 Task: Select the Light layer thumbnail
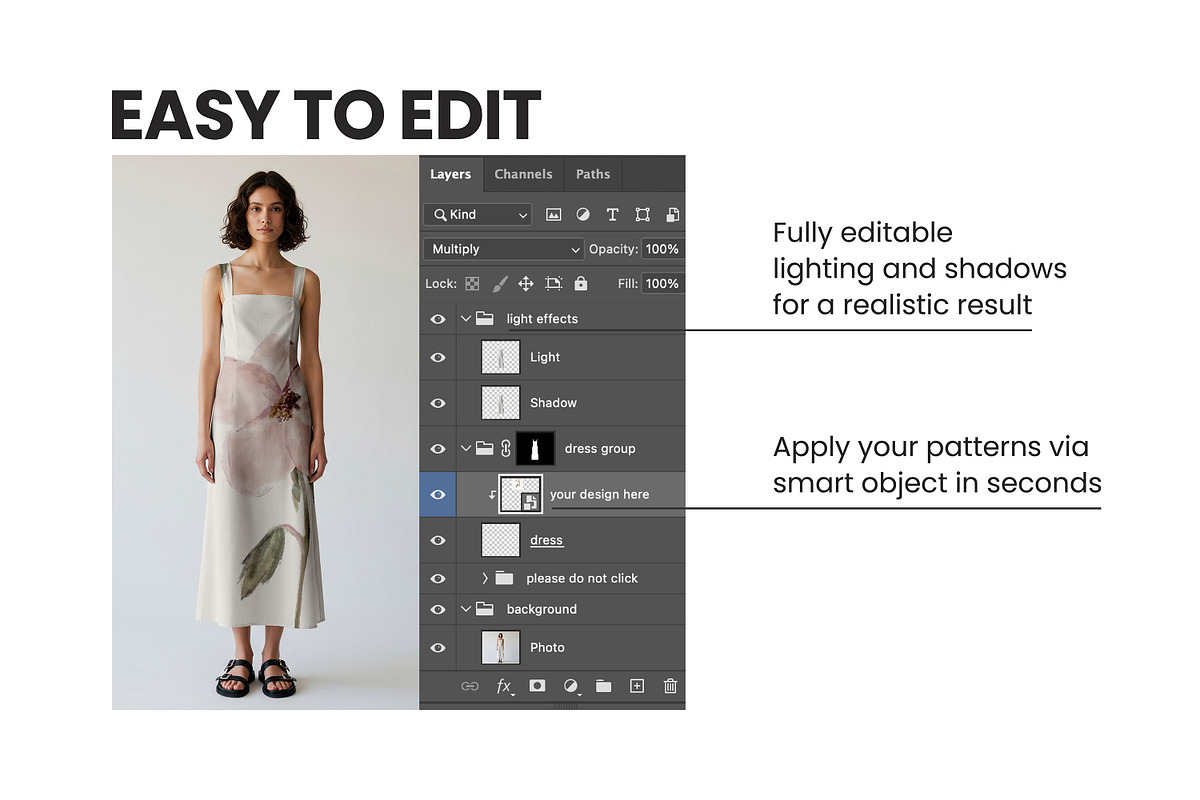(x=501, y=357)
